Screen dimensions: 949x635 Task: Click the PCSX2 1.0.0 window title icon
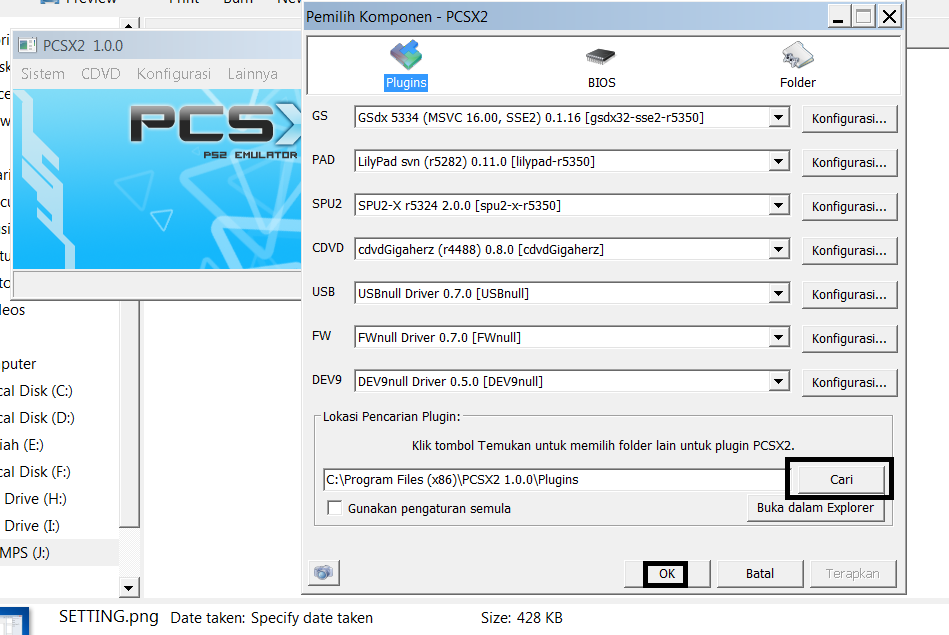pos(27,45)
